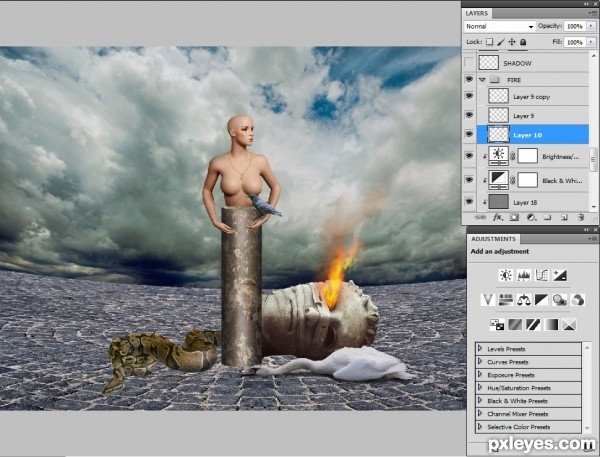Select the LAYERS panel tab
The image size is (600, 457).
tap(477, 13)
